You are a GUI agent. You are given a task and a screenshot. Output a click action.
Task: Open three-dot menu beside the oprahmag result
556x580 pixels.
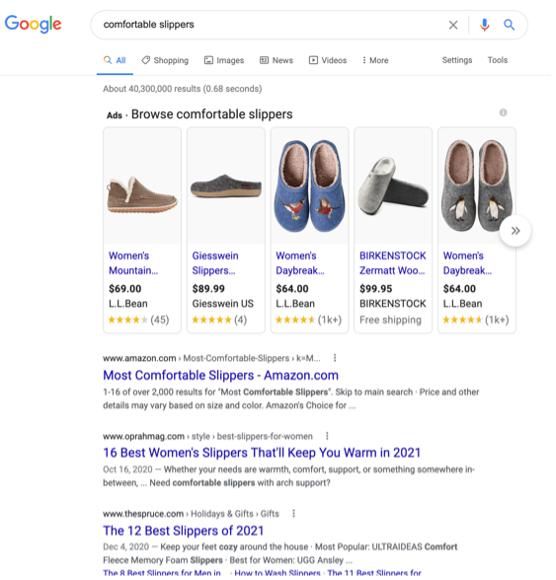(x=327, y=436)
